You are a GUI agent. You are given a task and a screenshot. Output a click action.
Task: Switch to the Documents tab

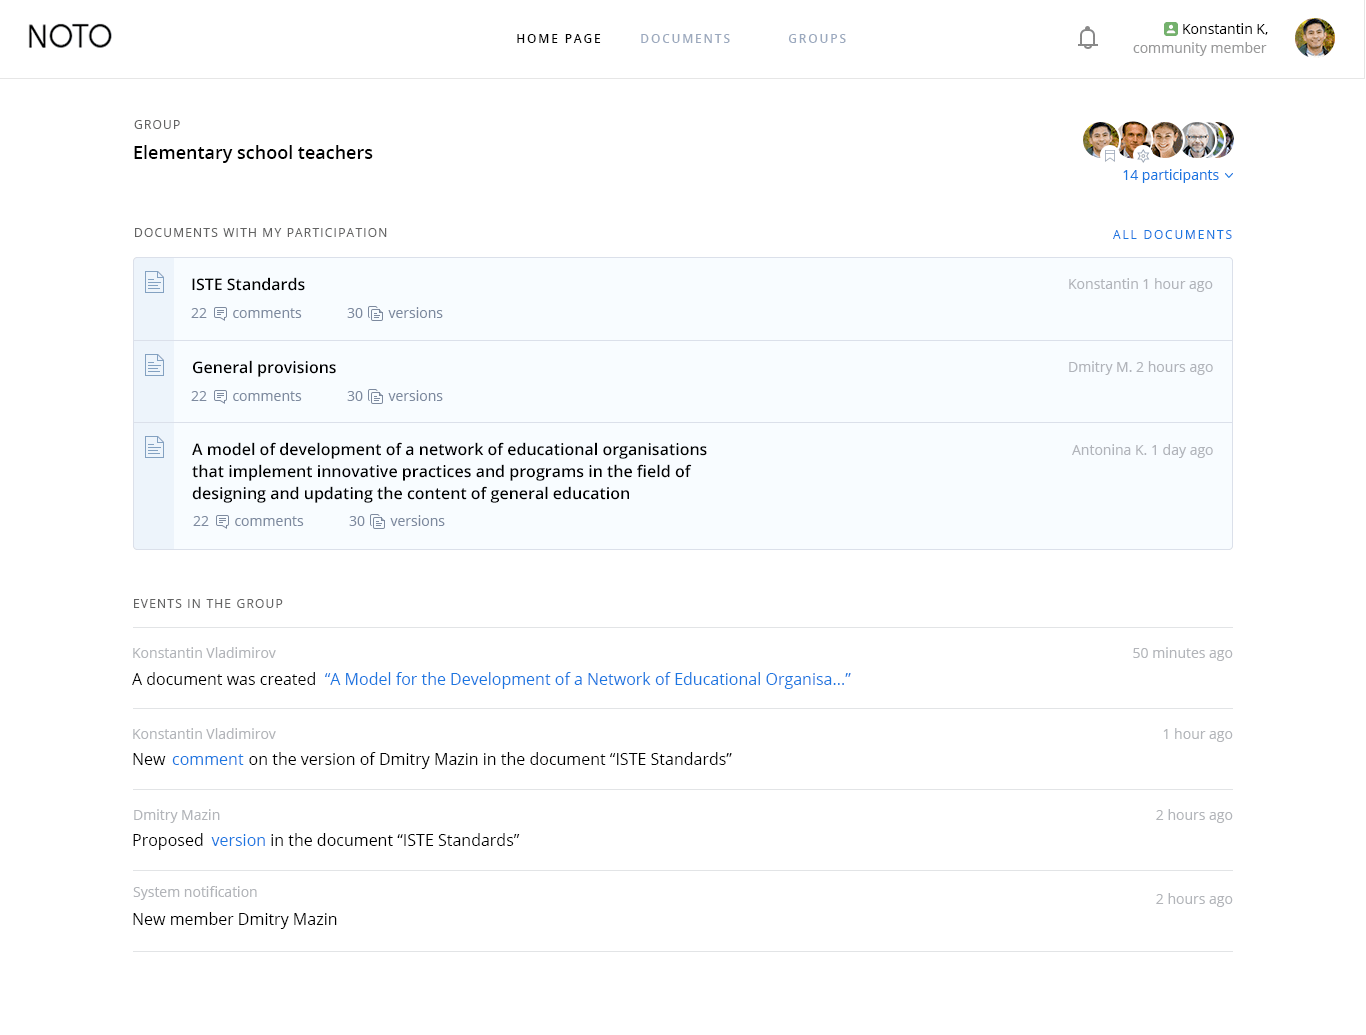[686, 39]
